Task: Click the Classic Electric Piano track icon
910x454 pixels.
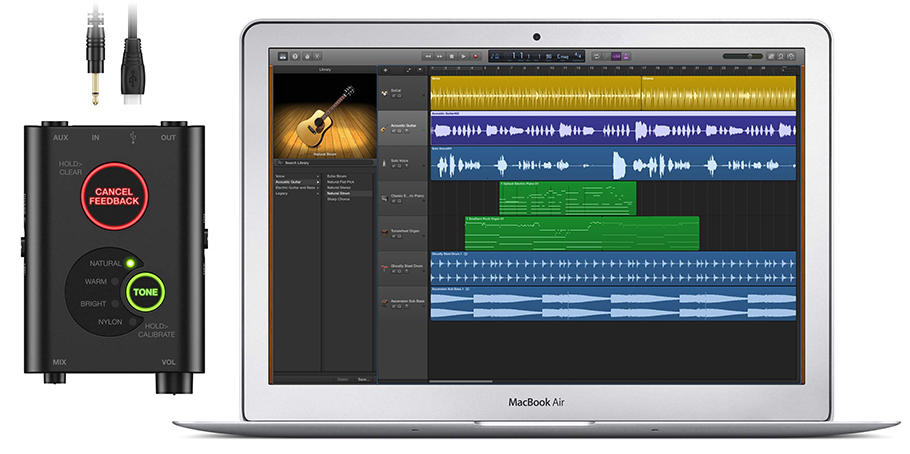Action: 384,199
